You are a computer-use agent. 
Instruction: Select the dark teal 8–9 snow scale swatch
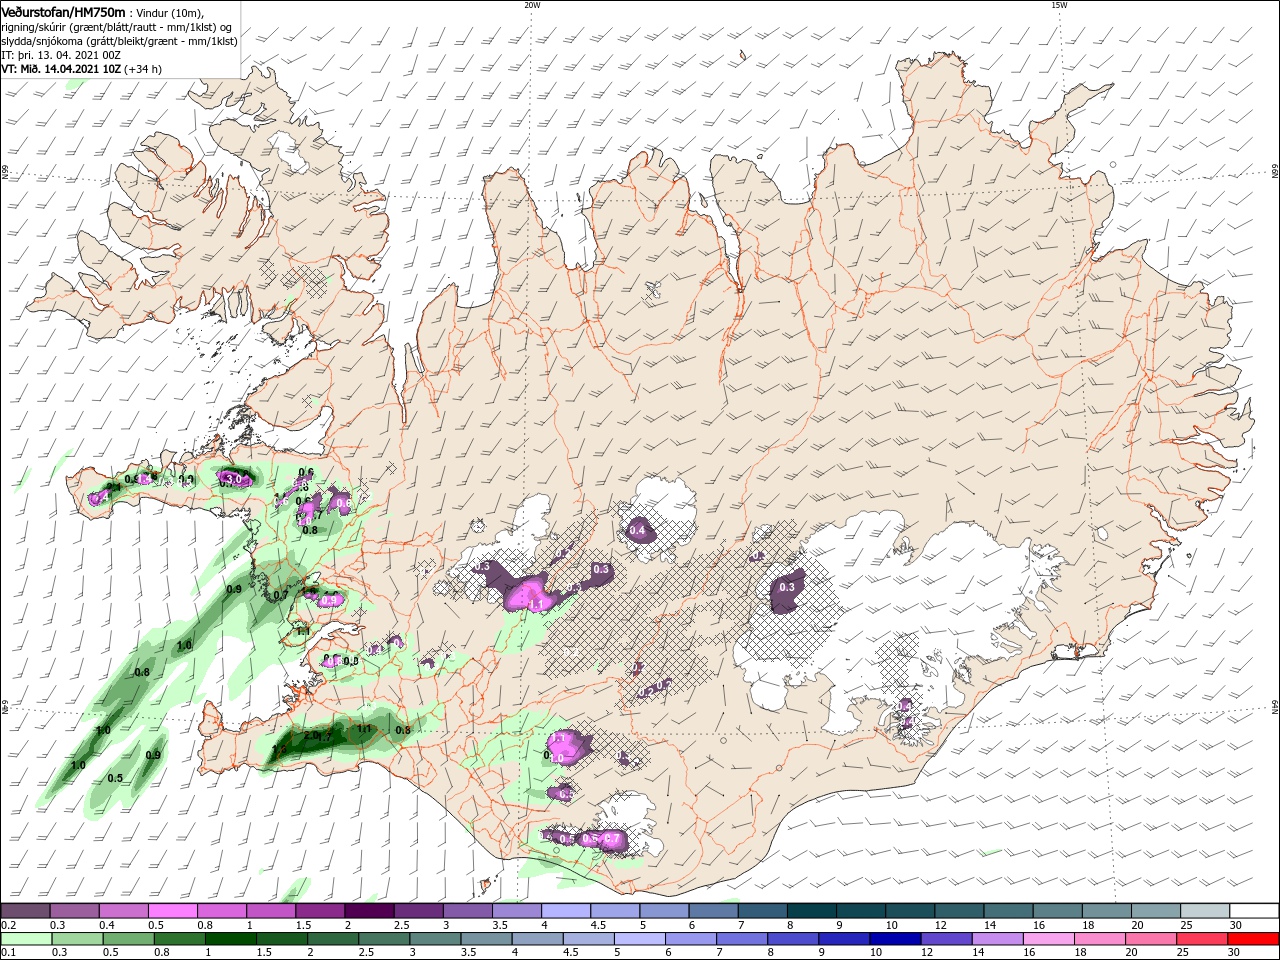point(810,911)
